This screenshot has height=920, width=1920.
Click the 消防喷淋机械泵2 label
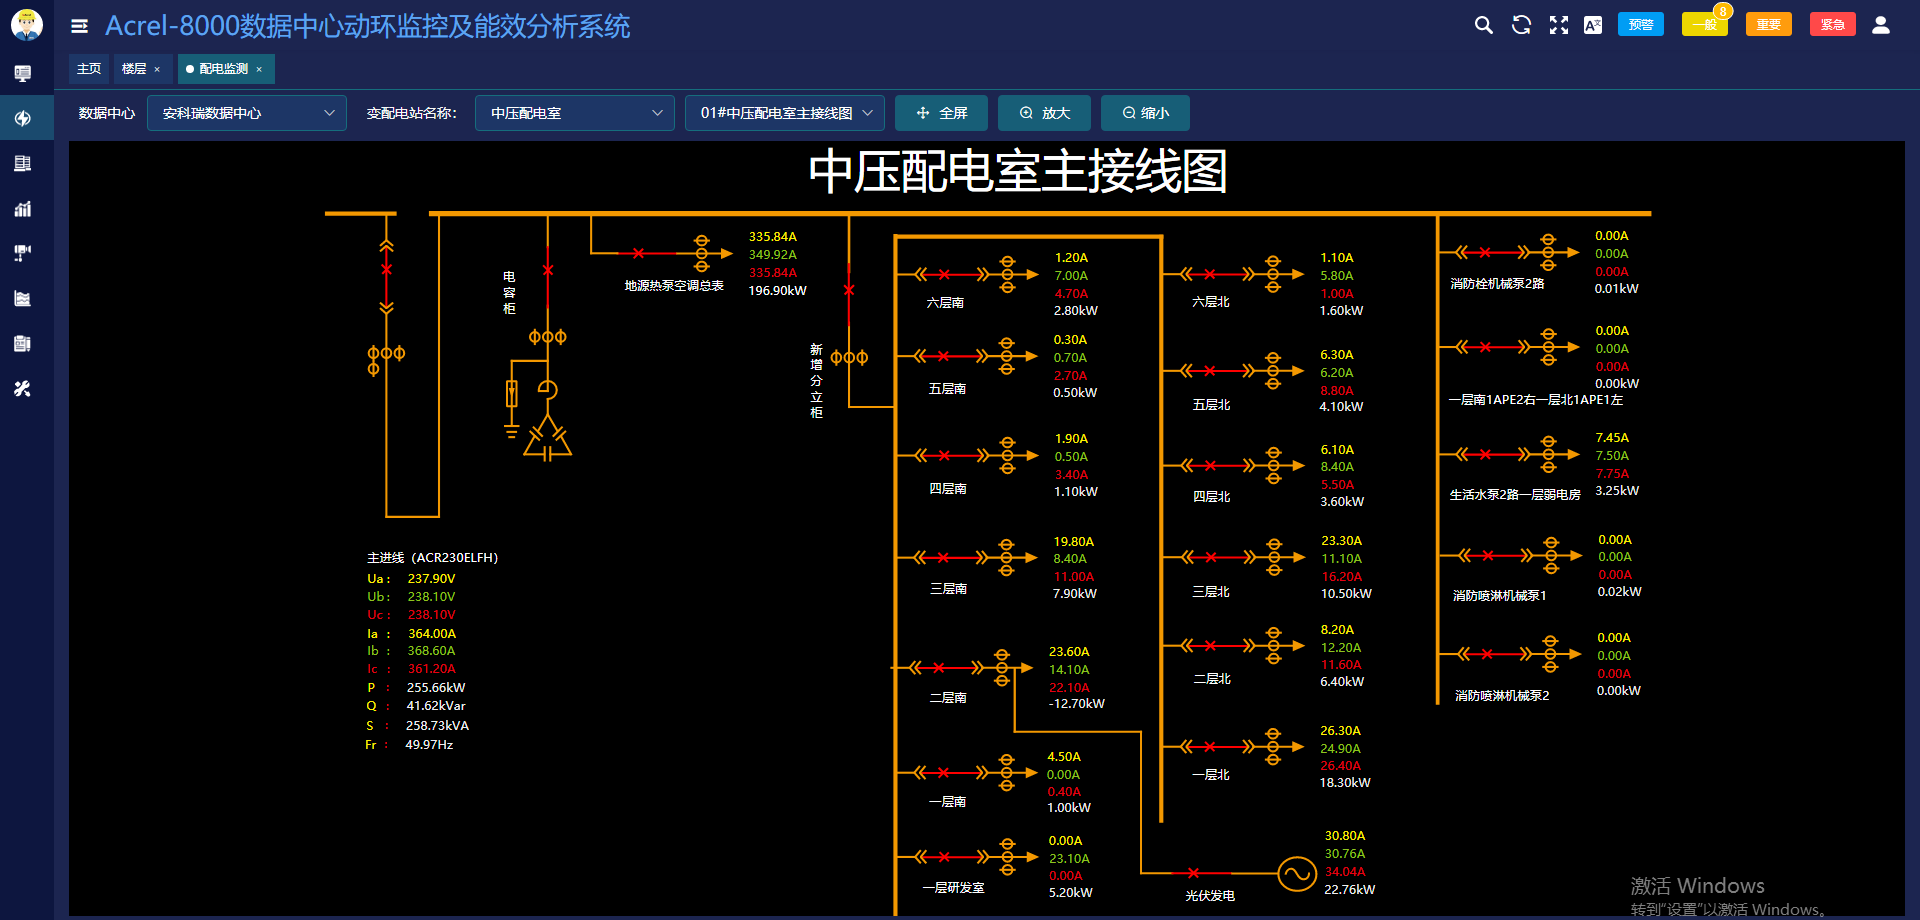tap(1502, 696)
